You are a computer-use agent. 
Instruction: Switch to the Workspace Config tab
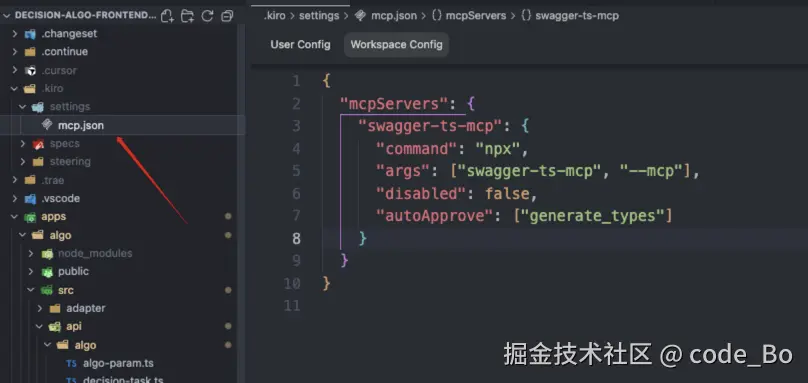coord(396,44)
